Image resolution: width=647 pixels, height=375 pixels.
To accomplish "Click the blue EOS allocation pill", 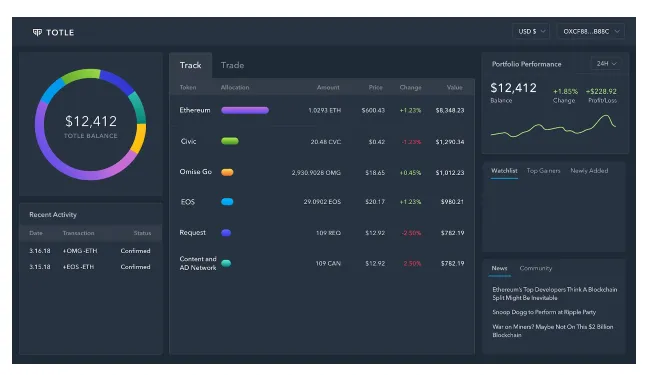I will (227, 202).
